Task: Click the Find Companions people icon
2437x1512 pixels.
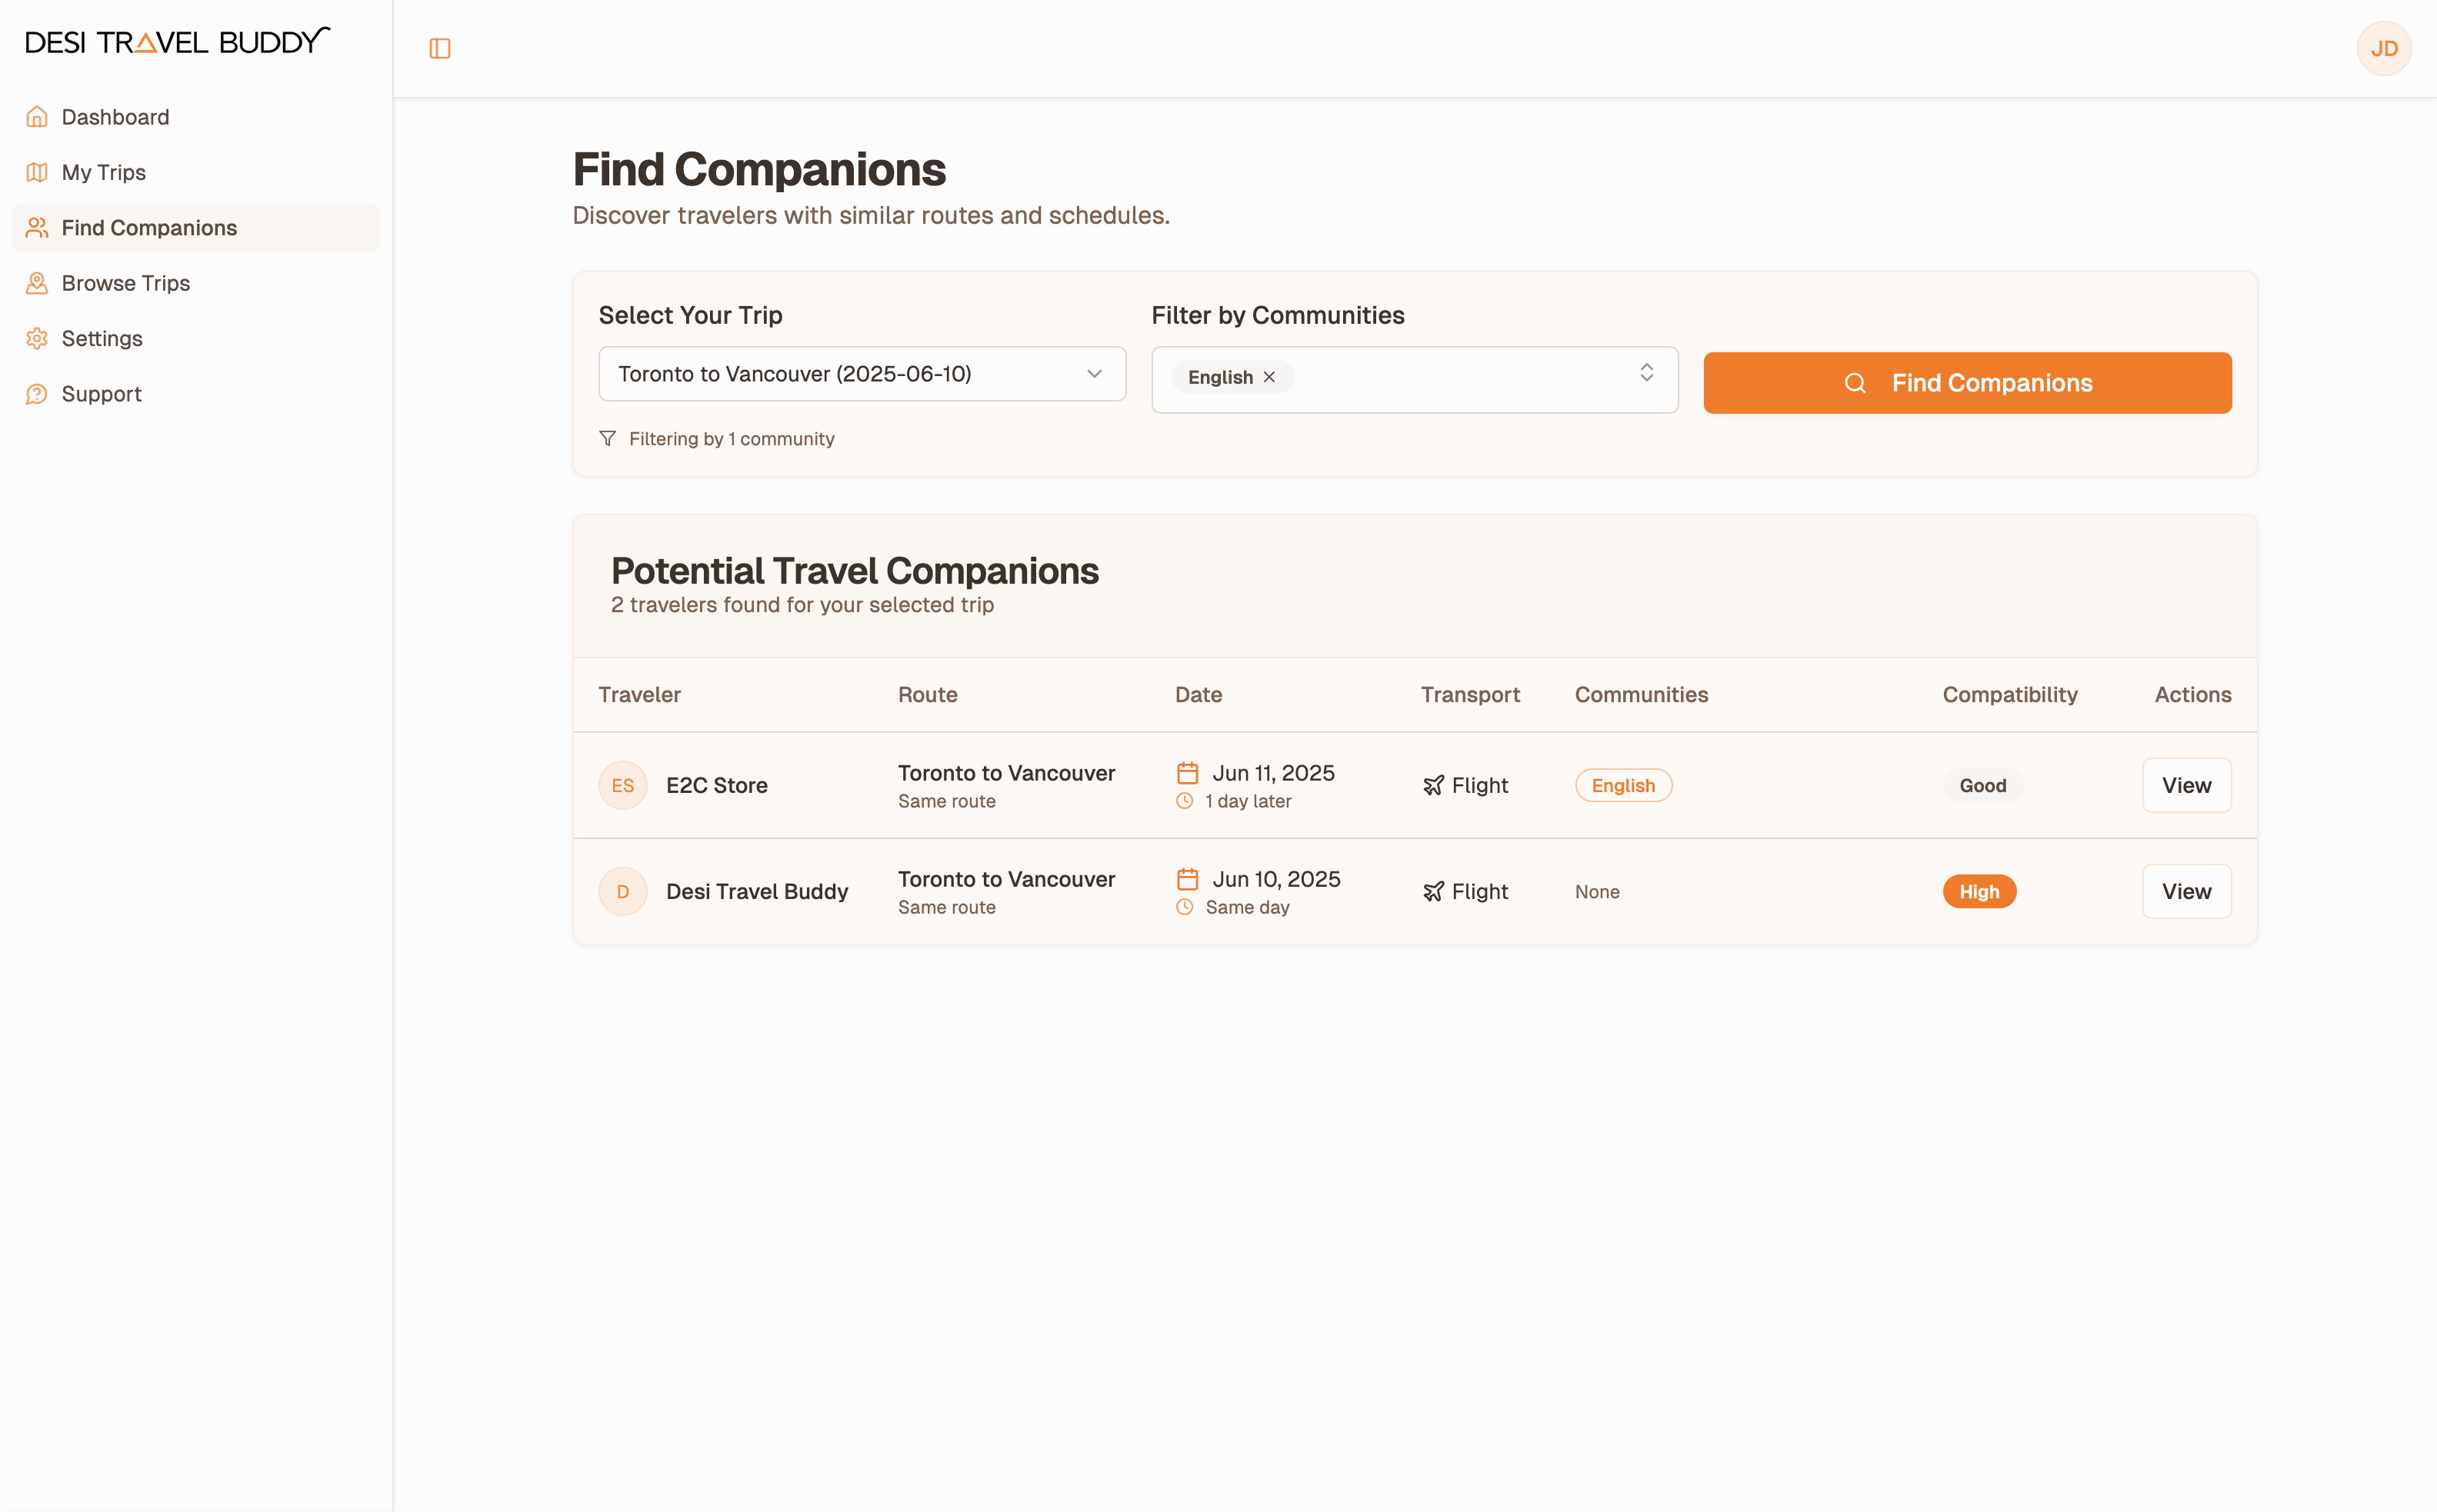Action: pyautogui.click(x=37, y=227)
